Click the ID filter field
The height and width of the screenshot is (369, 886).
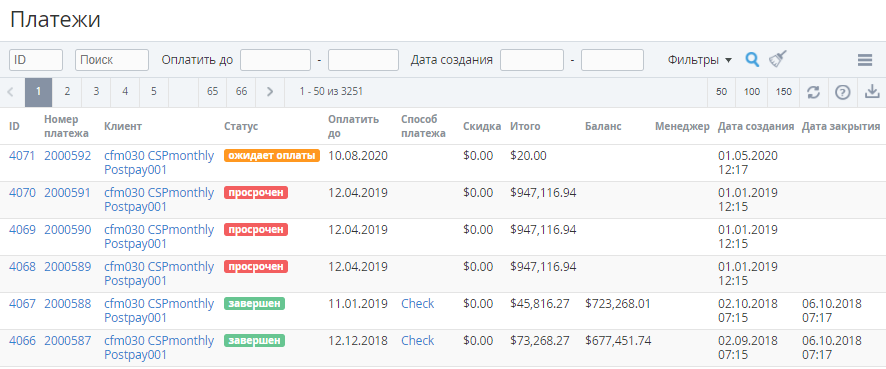click(36, 60)
